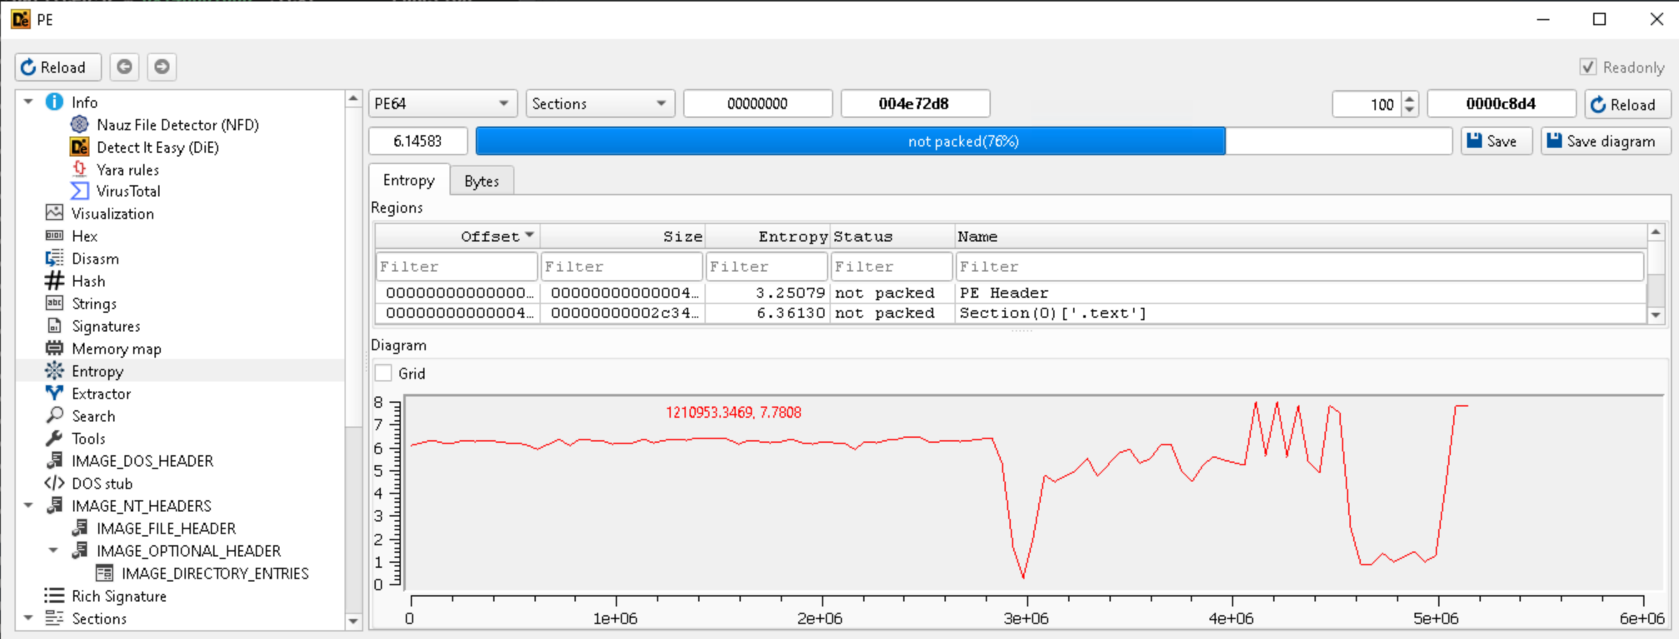Click the Reload button in the top-left toolbar
This screenshot has width=1679, height=639.
click(x=58, y=67)
